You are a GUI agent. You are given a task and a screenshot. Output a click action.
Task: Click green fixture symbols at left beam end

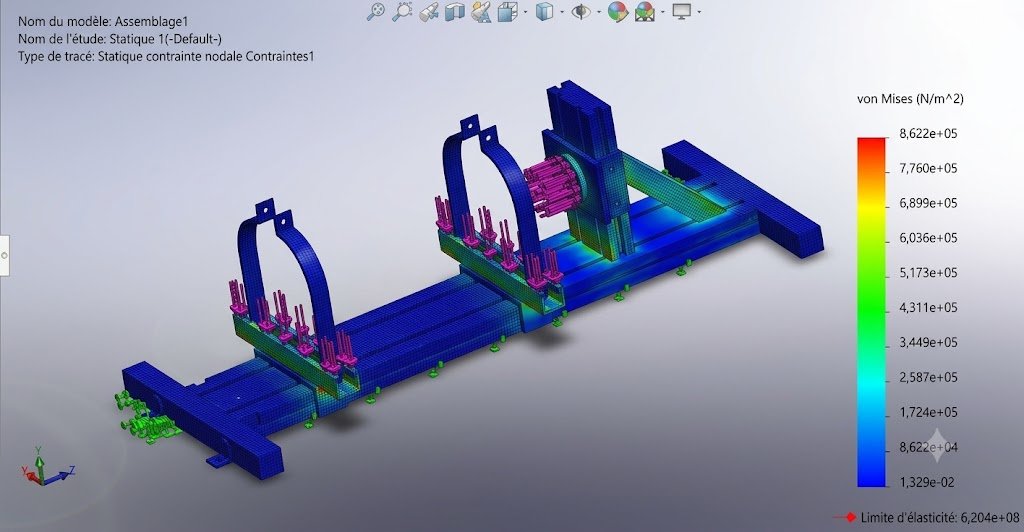point(146,416)
